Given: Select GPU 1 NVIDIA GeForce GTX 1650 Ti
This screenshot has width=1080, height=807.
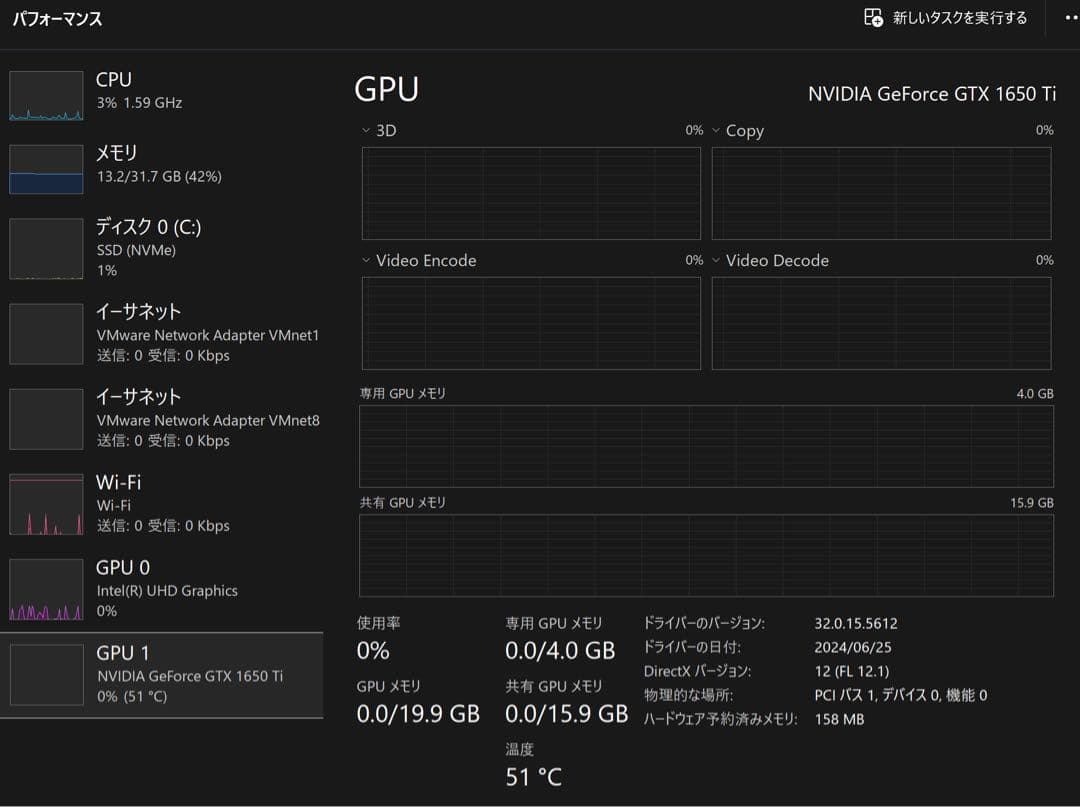Looking at the screenshot, I should click(x=160, y=675).
